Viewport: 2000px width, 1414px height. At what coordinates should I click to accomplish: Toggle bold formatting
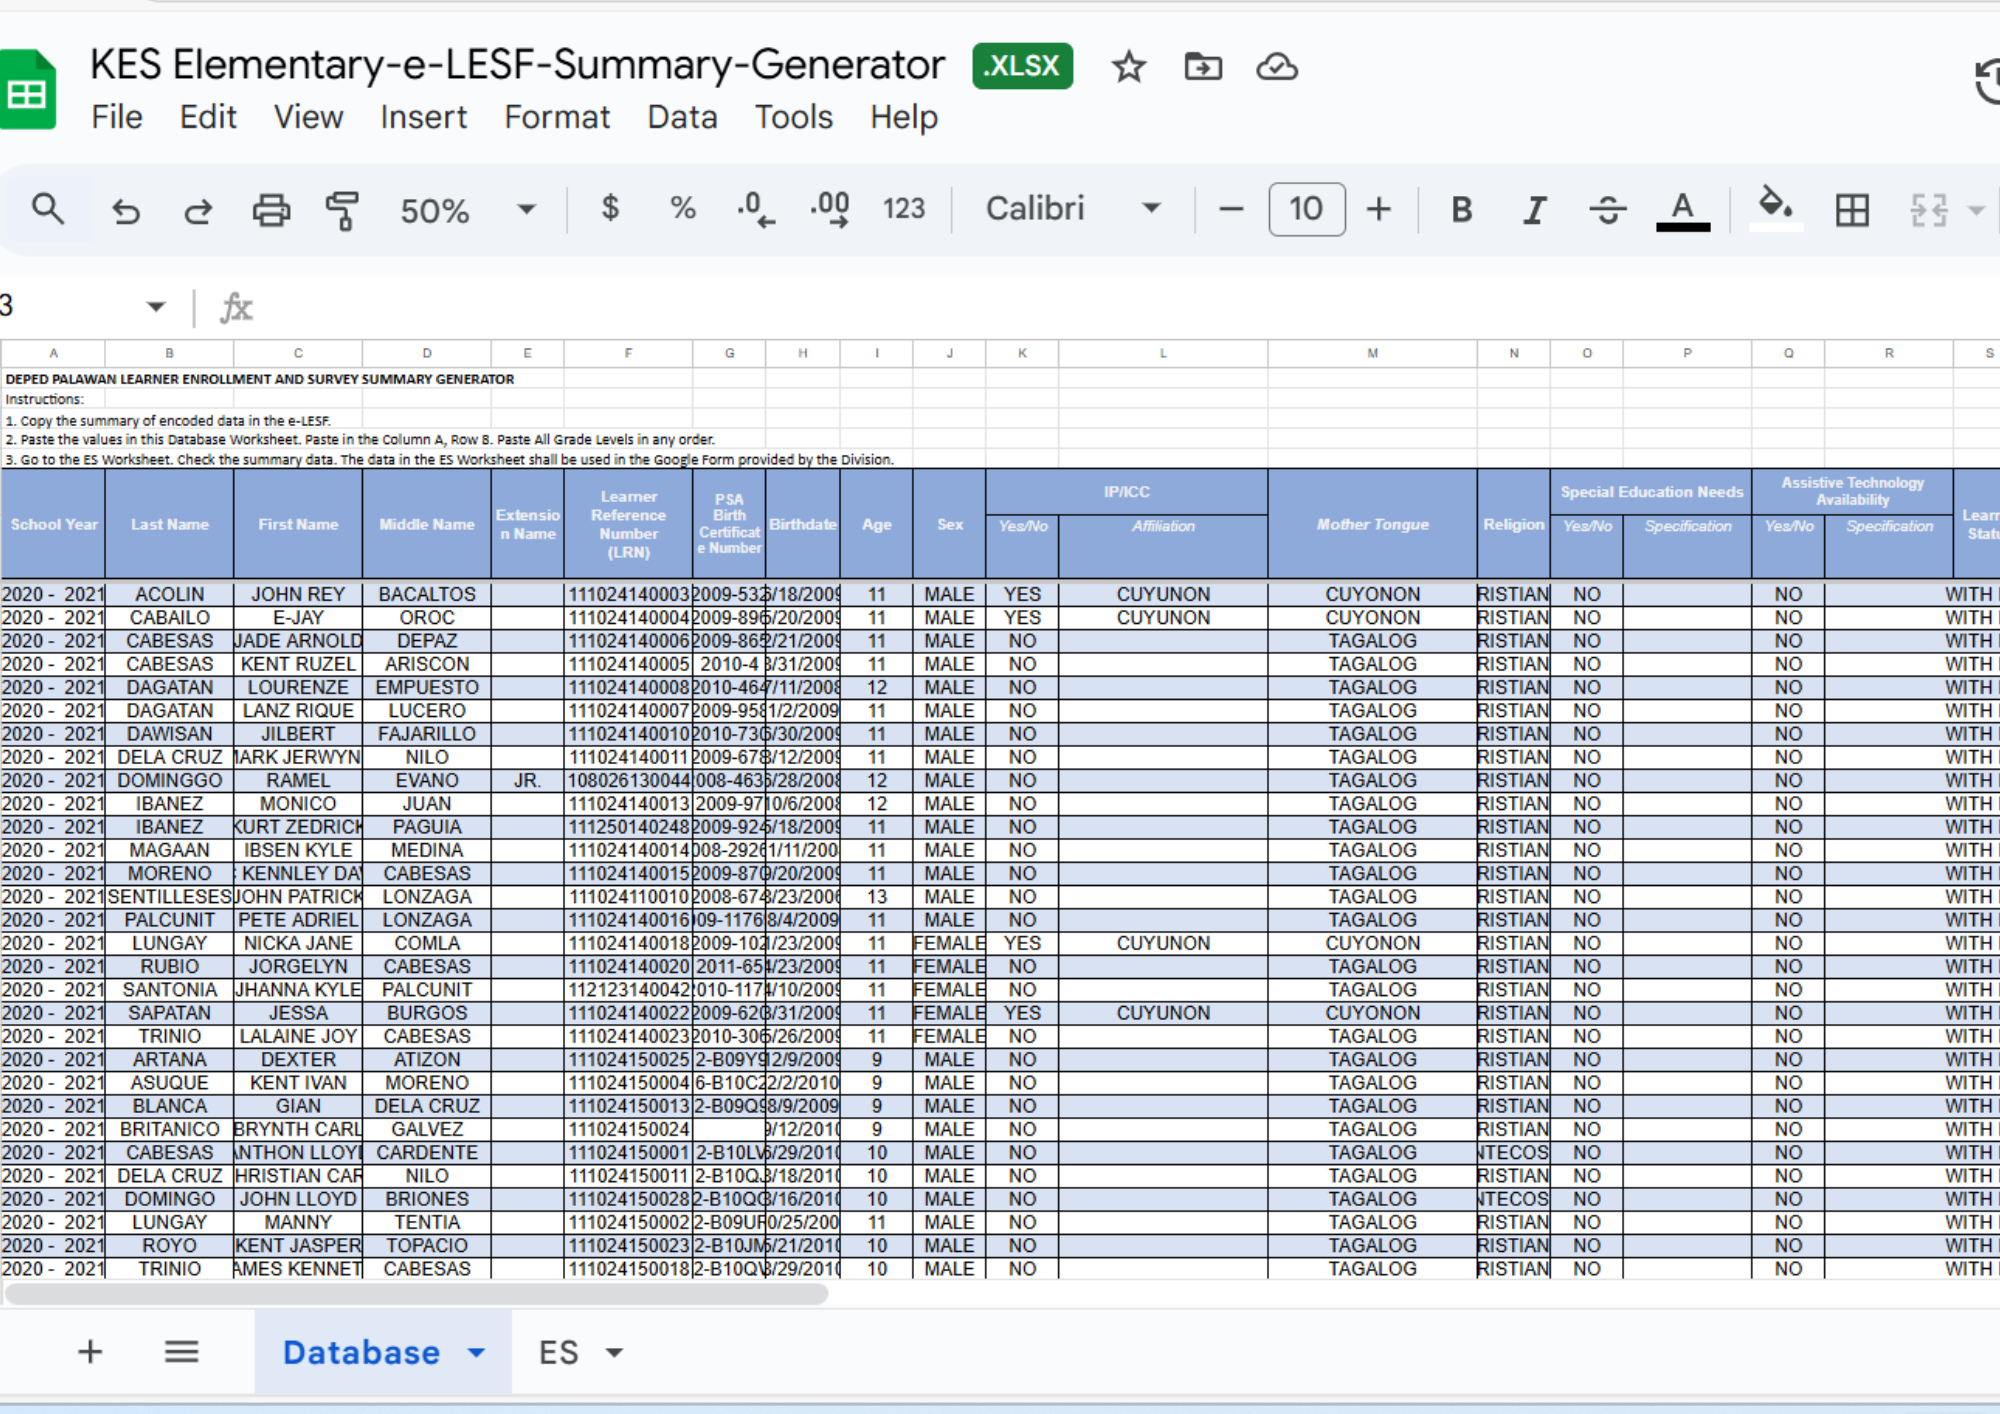point(1461,209)
